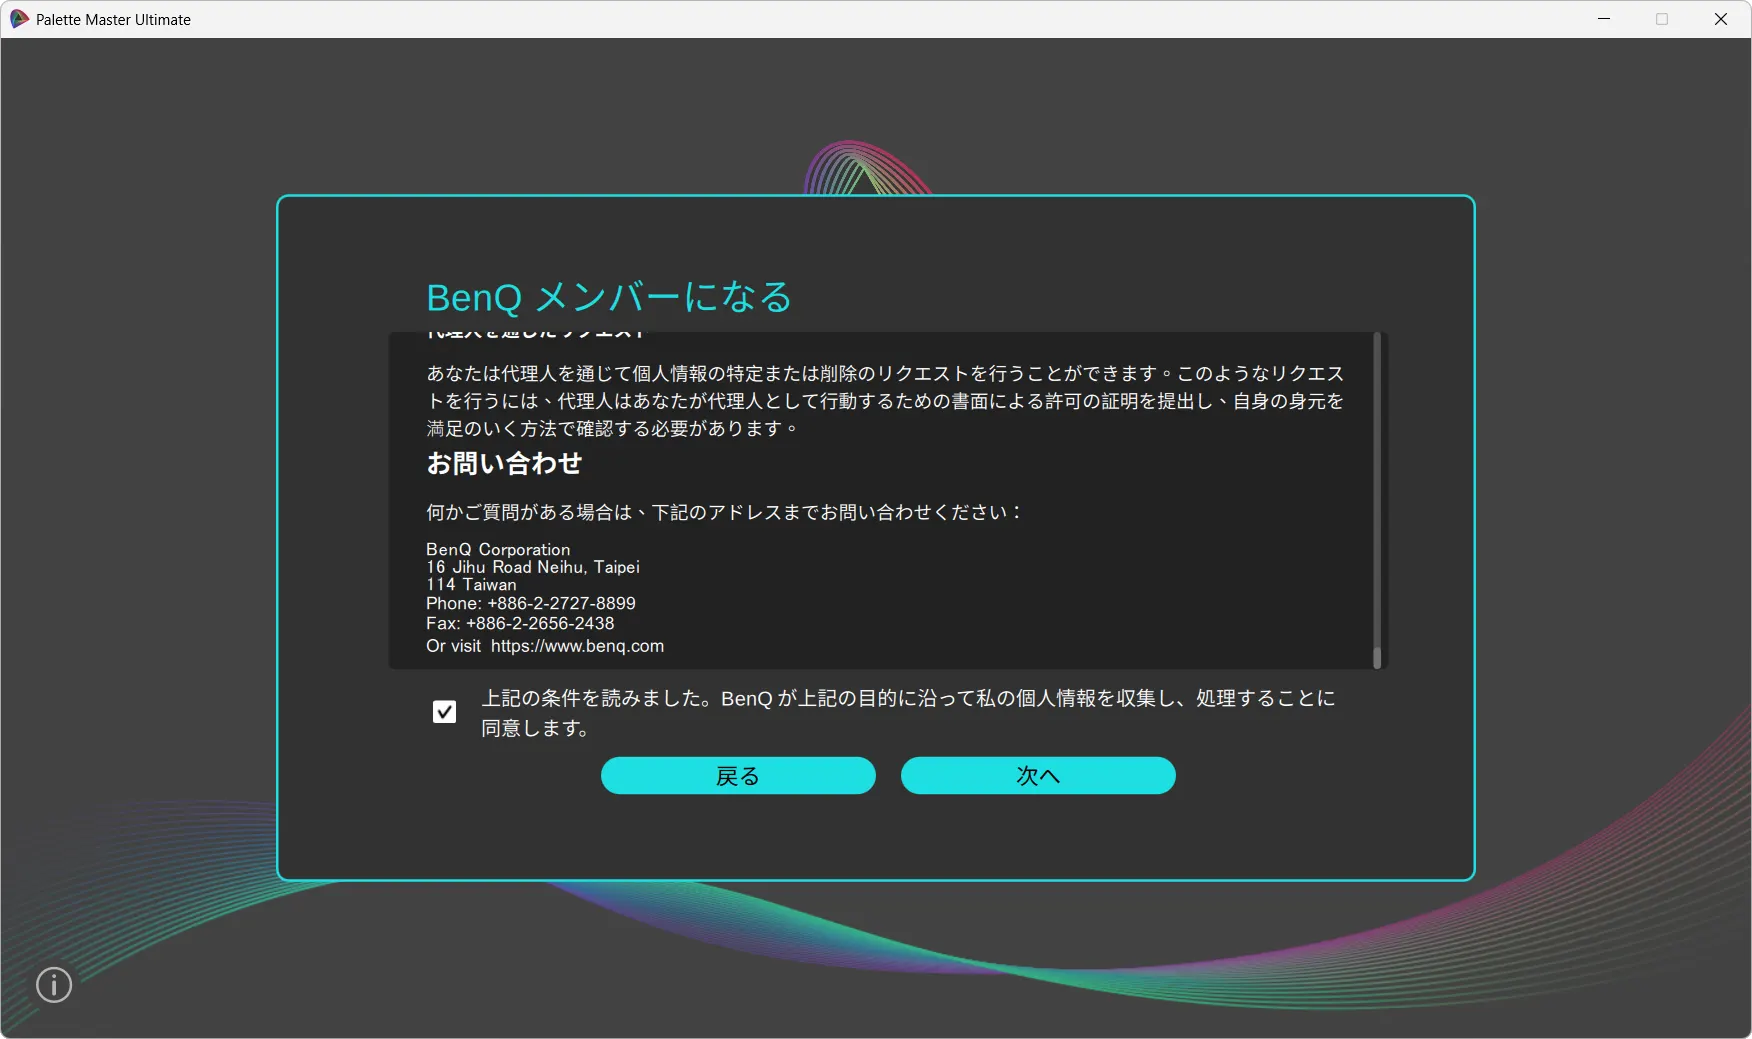Click the Palette Master Ultimate app icon in the title bar

coord(19,19)
